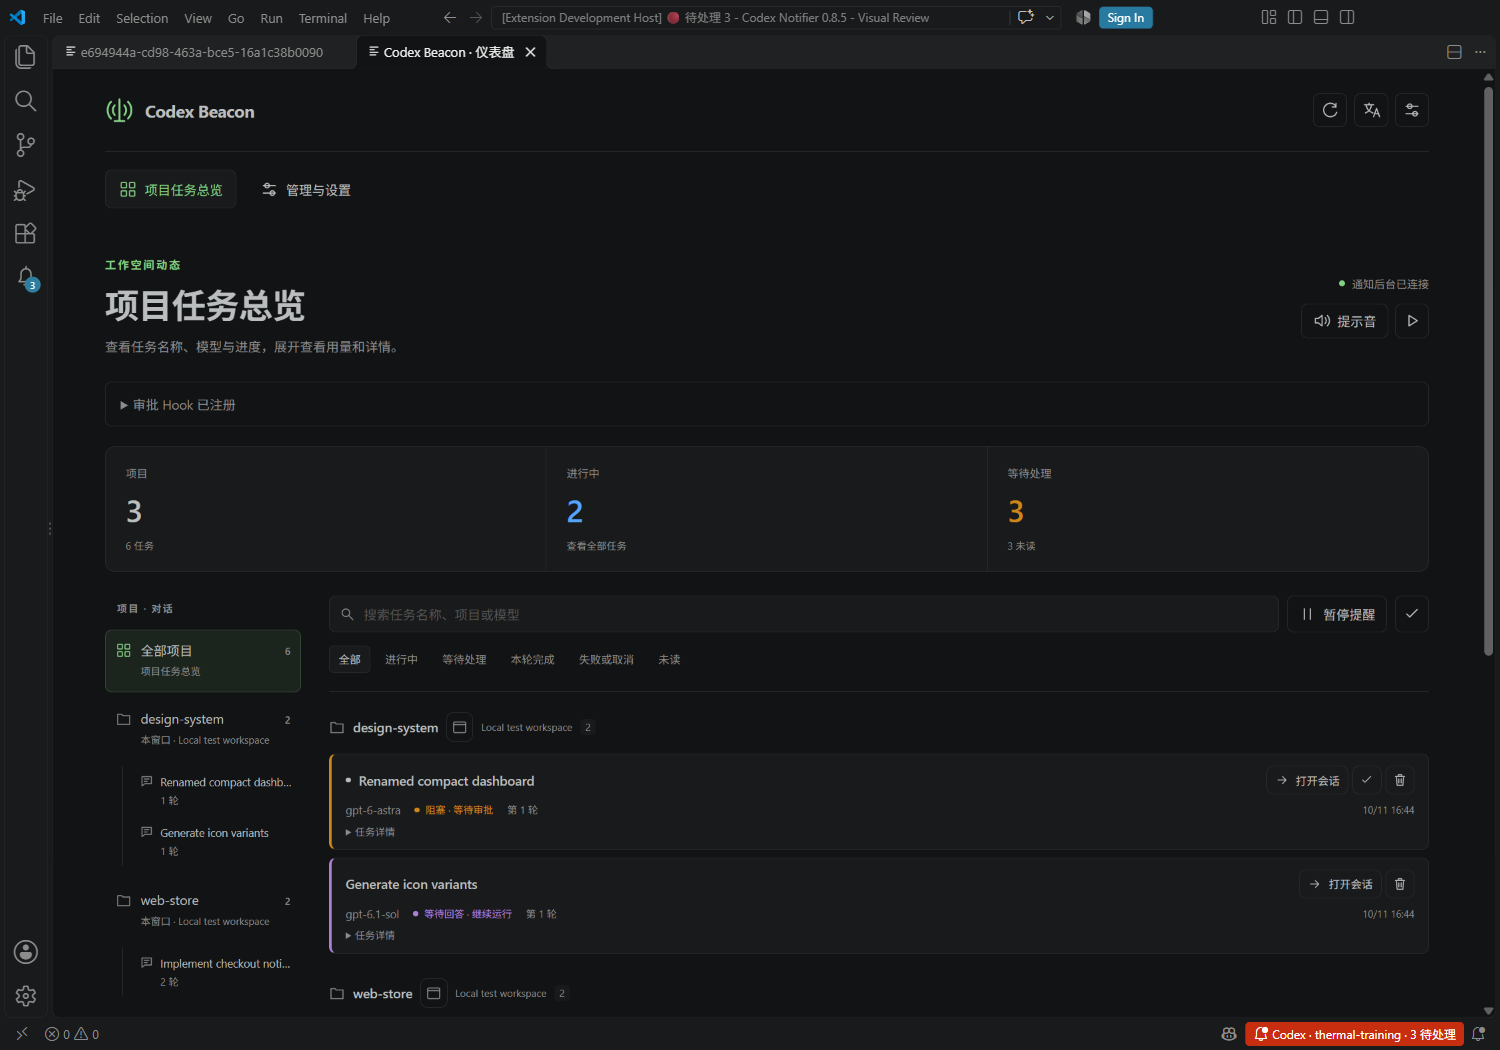Open the editor More Actions ellipsis
Image resolution: width=1500 pixels, height=1050 pixels.
[x=1480, y=52]
